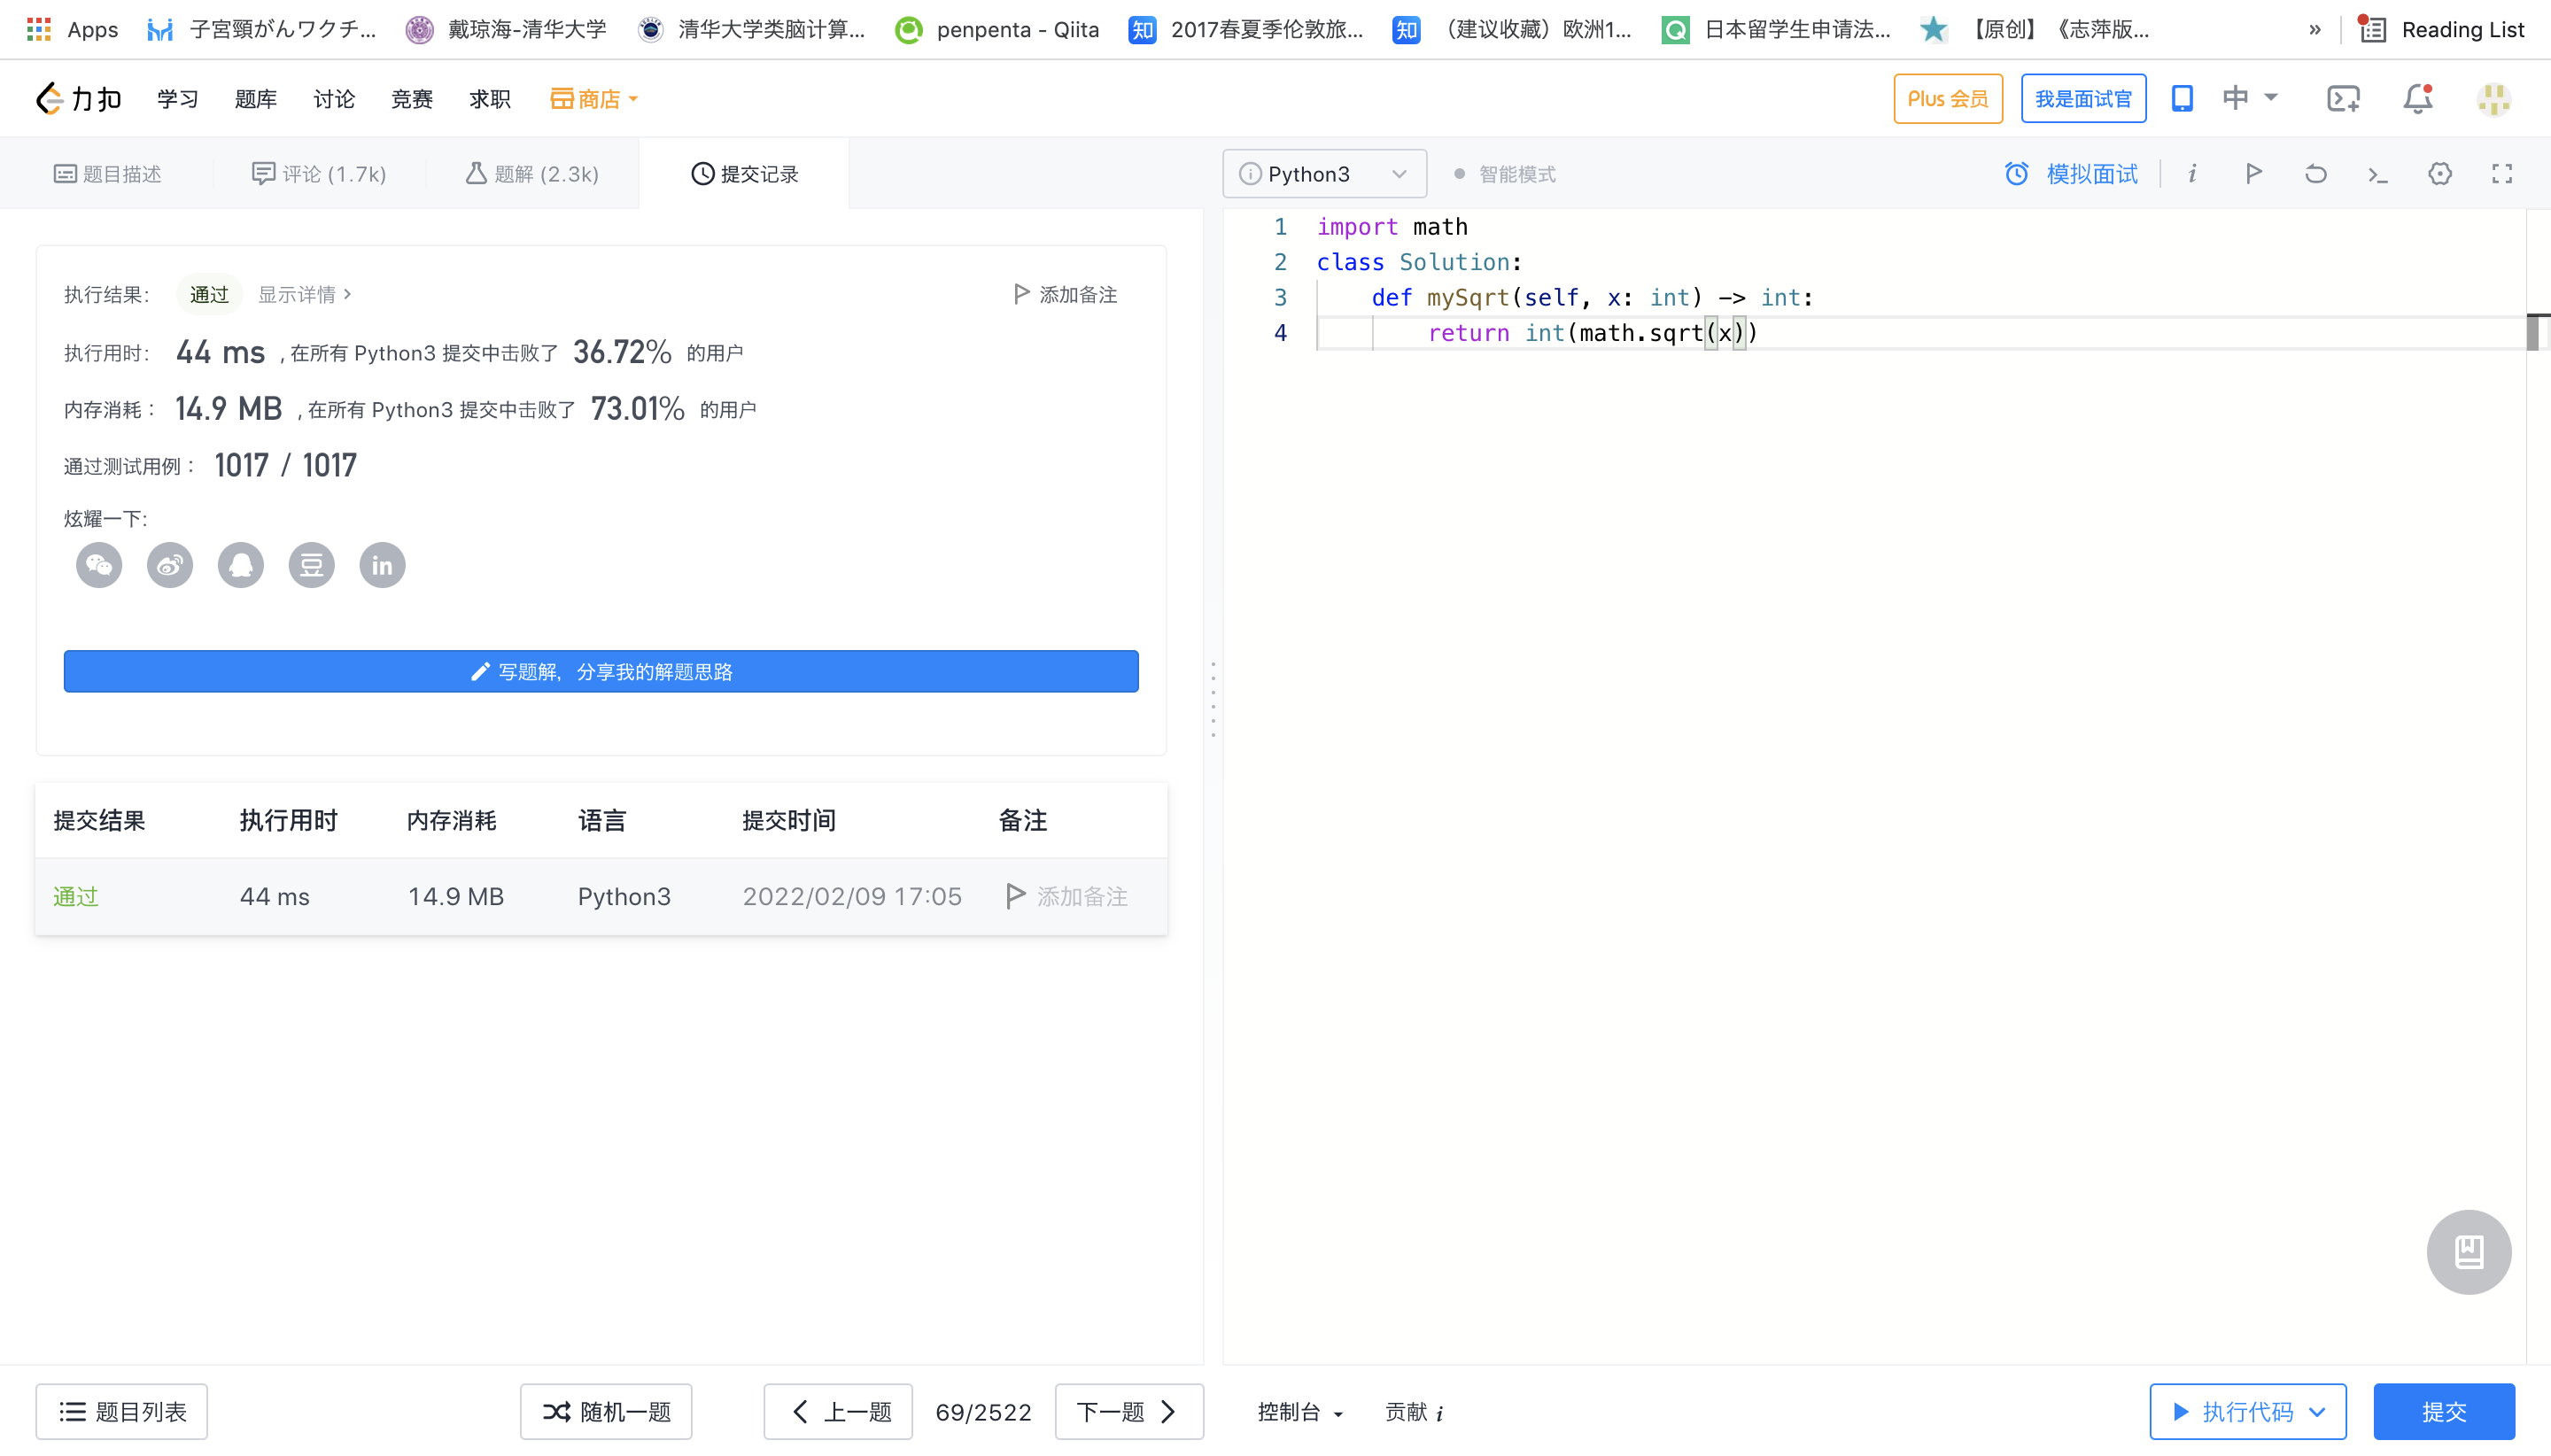
Task: Toggle fullscreen editor icon
Action: click(2502, 174)
